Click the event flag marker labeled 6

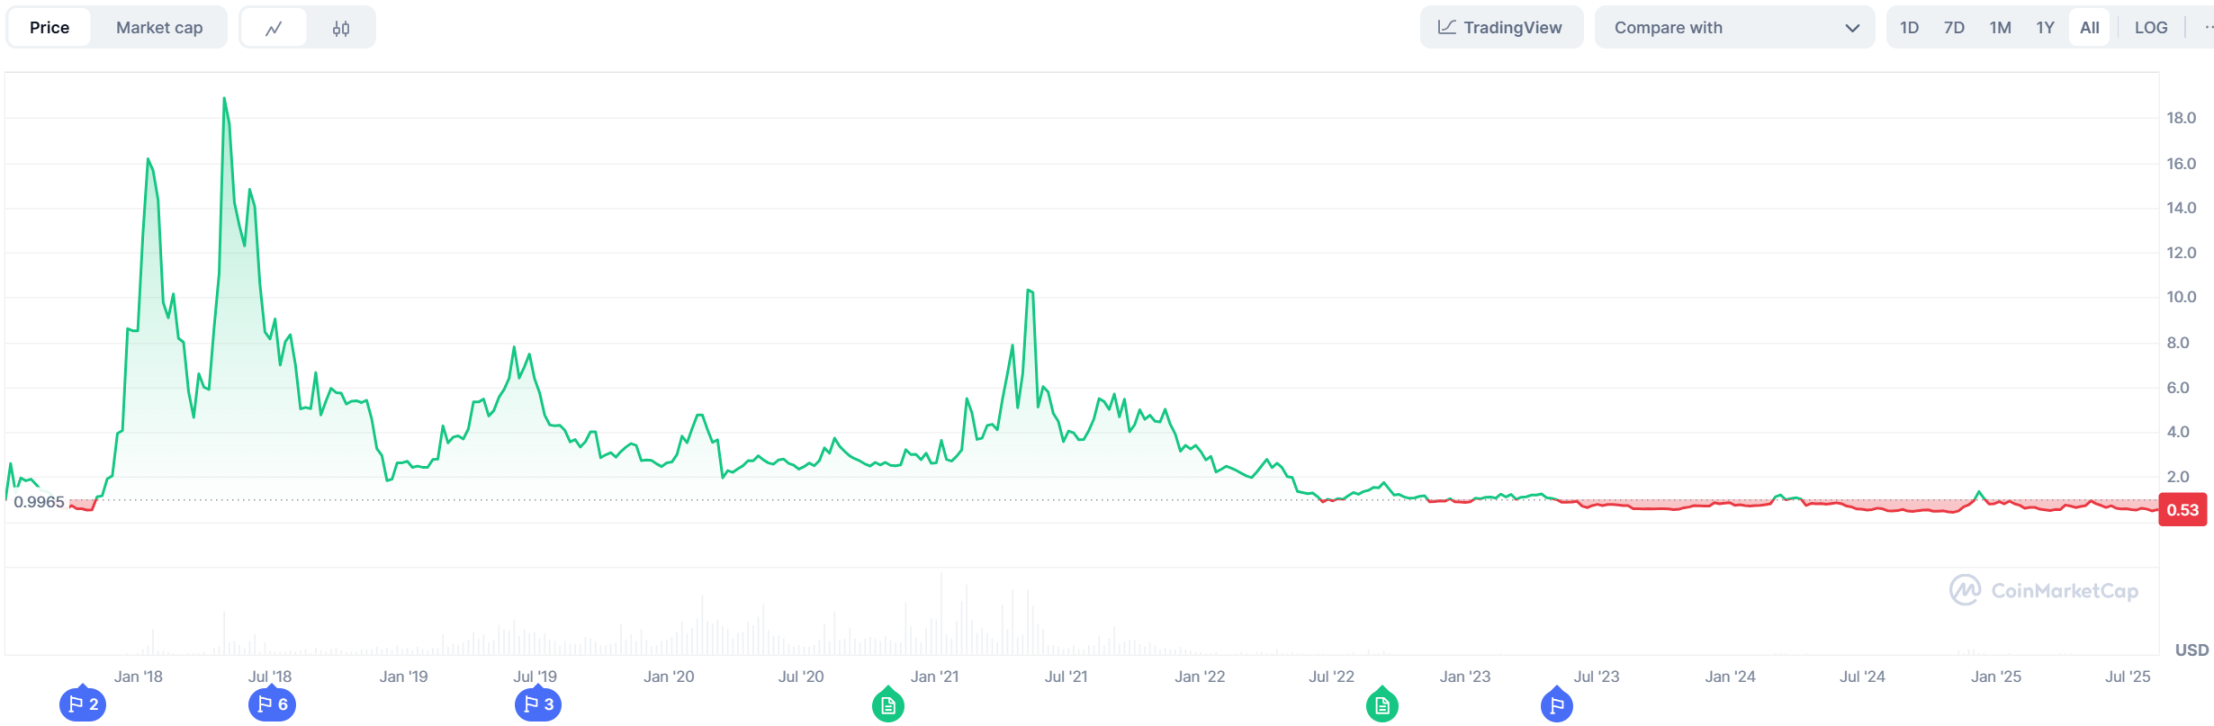[272, 705]
